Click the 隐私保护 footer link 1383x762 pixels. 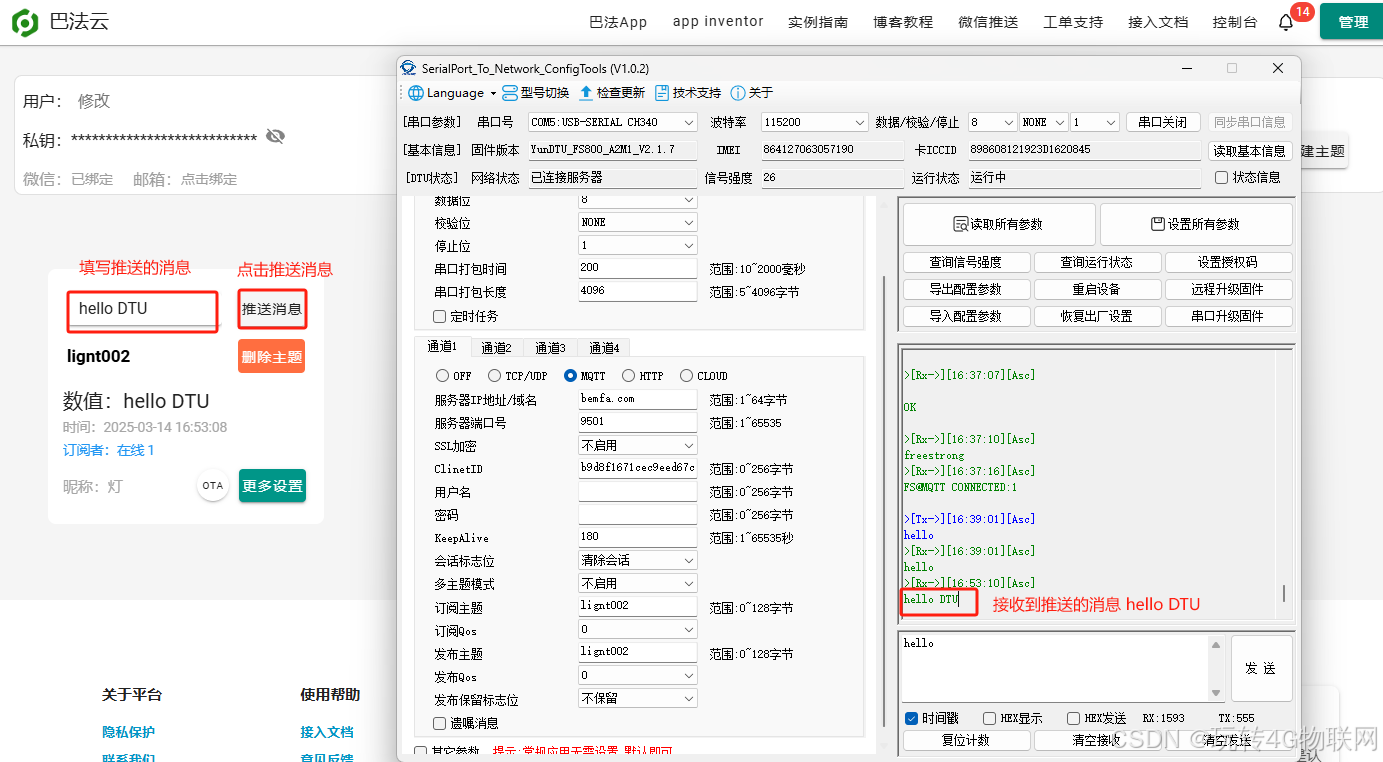[128, 732]
